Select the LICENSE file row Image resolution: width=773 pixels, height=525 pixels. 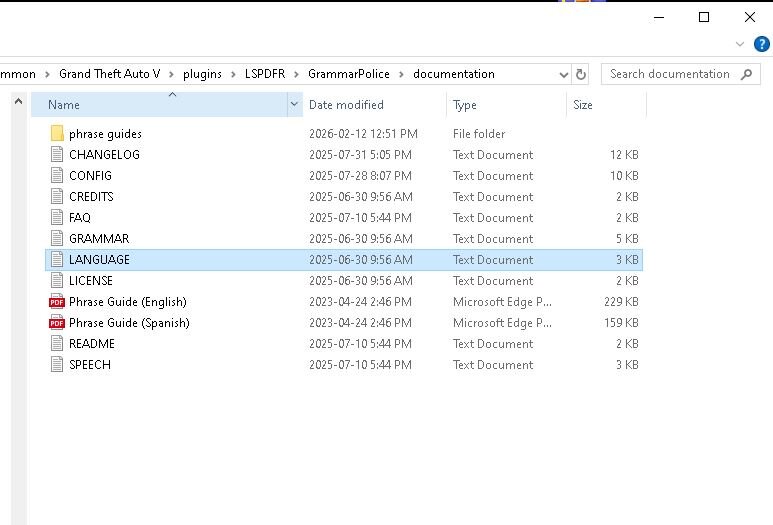(91, 281)
